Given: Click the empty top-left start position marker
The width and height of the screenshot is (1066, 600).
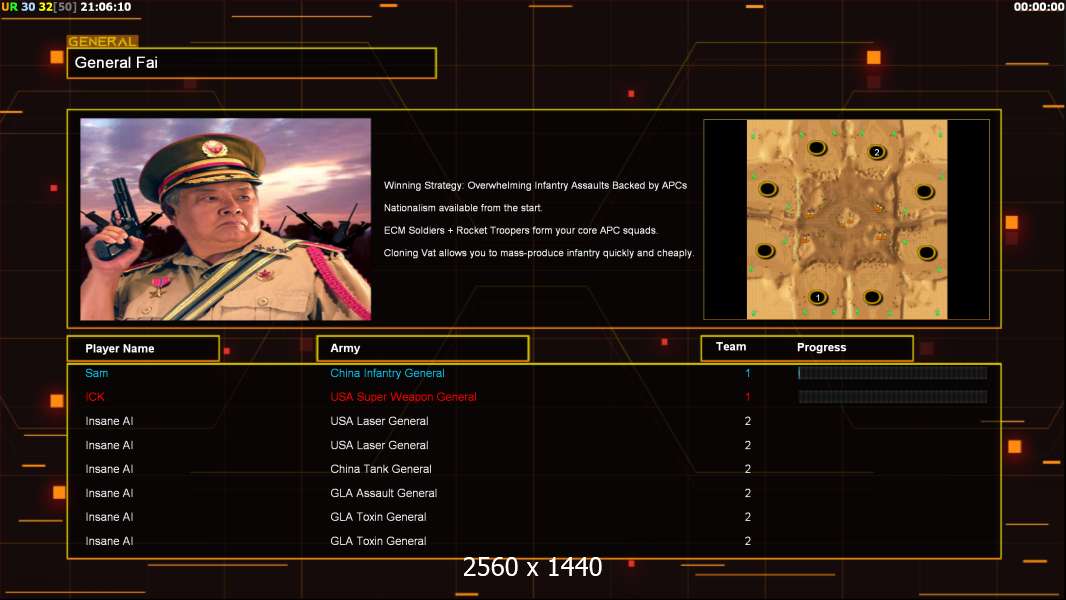Looking at the screenshot, I should (816, 149).
